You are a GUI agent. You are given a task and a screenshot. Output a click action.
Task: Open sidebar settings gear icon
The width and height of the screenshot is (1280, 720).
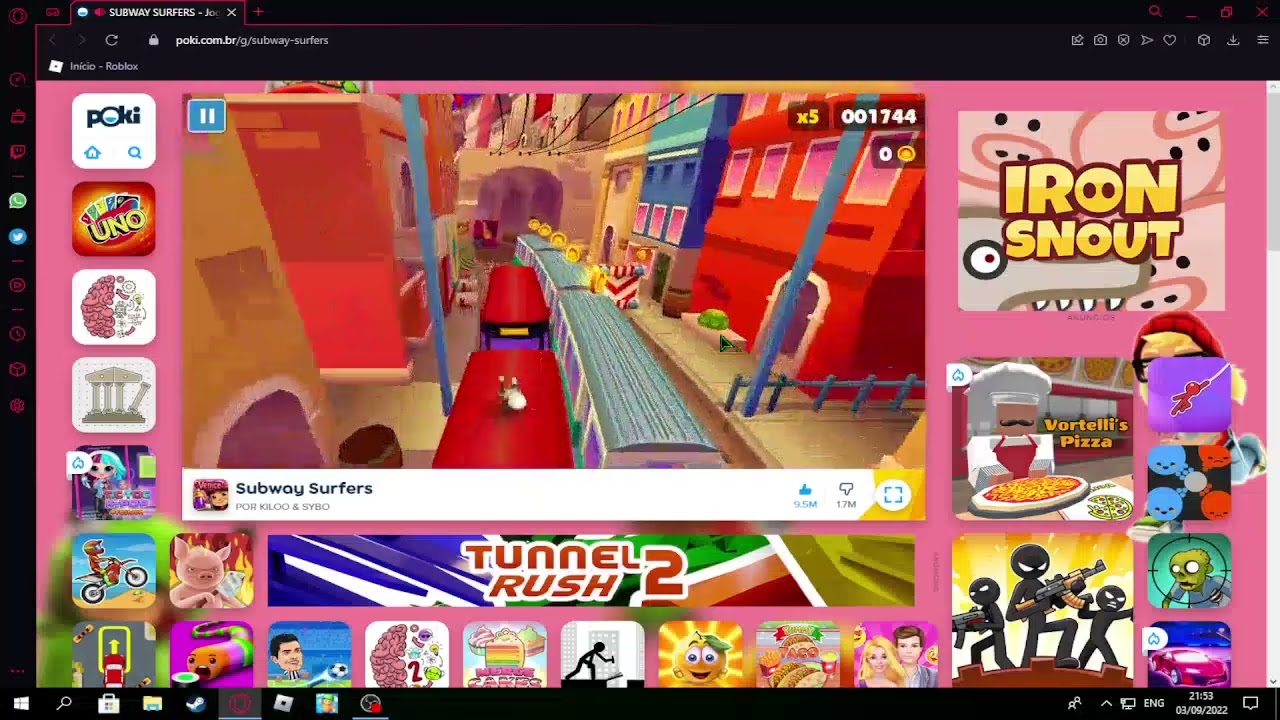pyautogui.click(x=17, y=406)
